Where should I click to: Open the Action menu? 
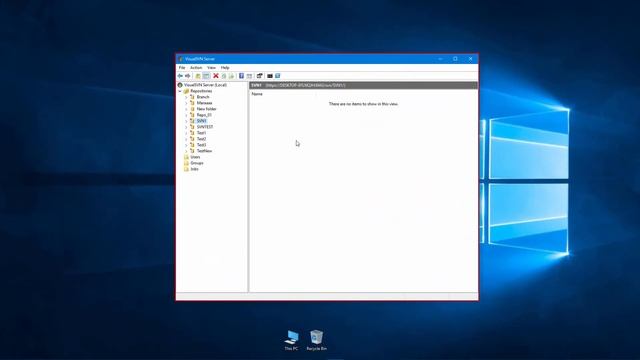pyautogui.click(x=196, y=68)
